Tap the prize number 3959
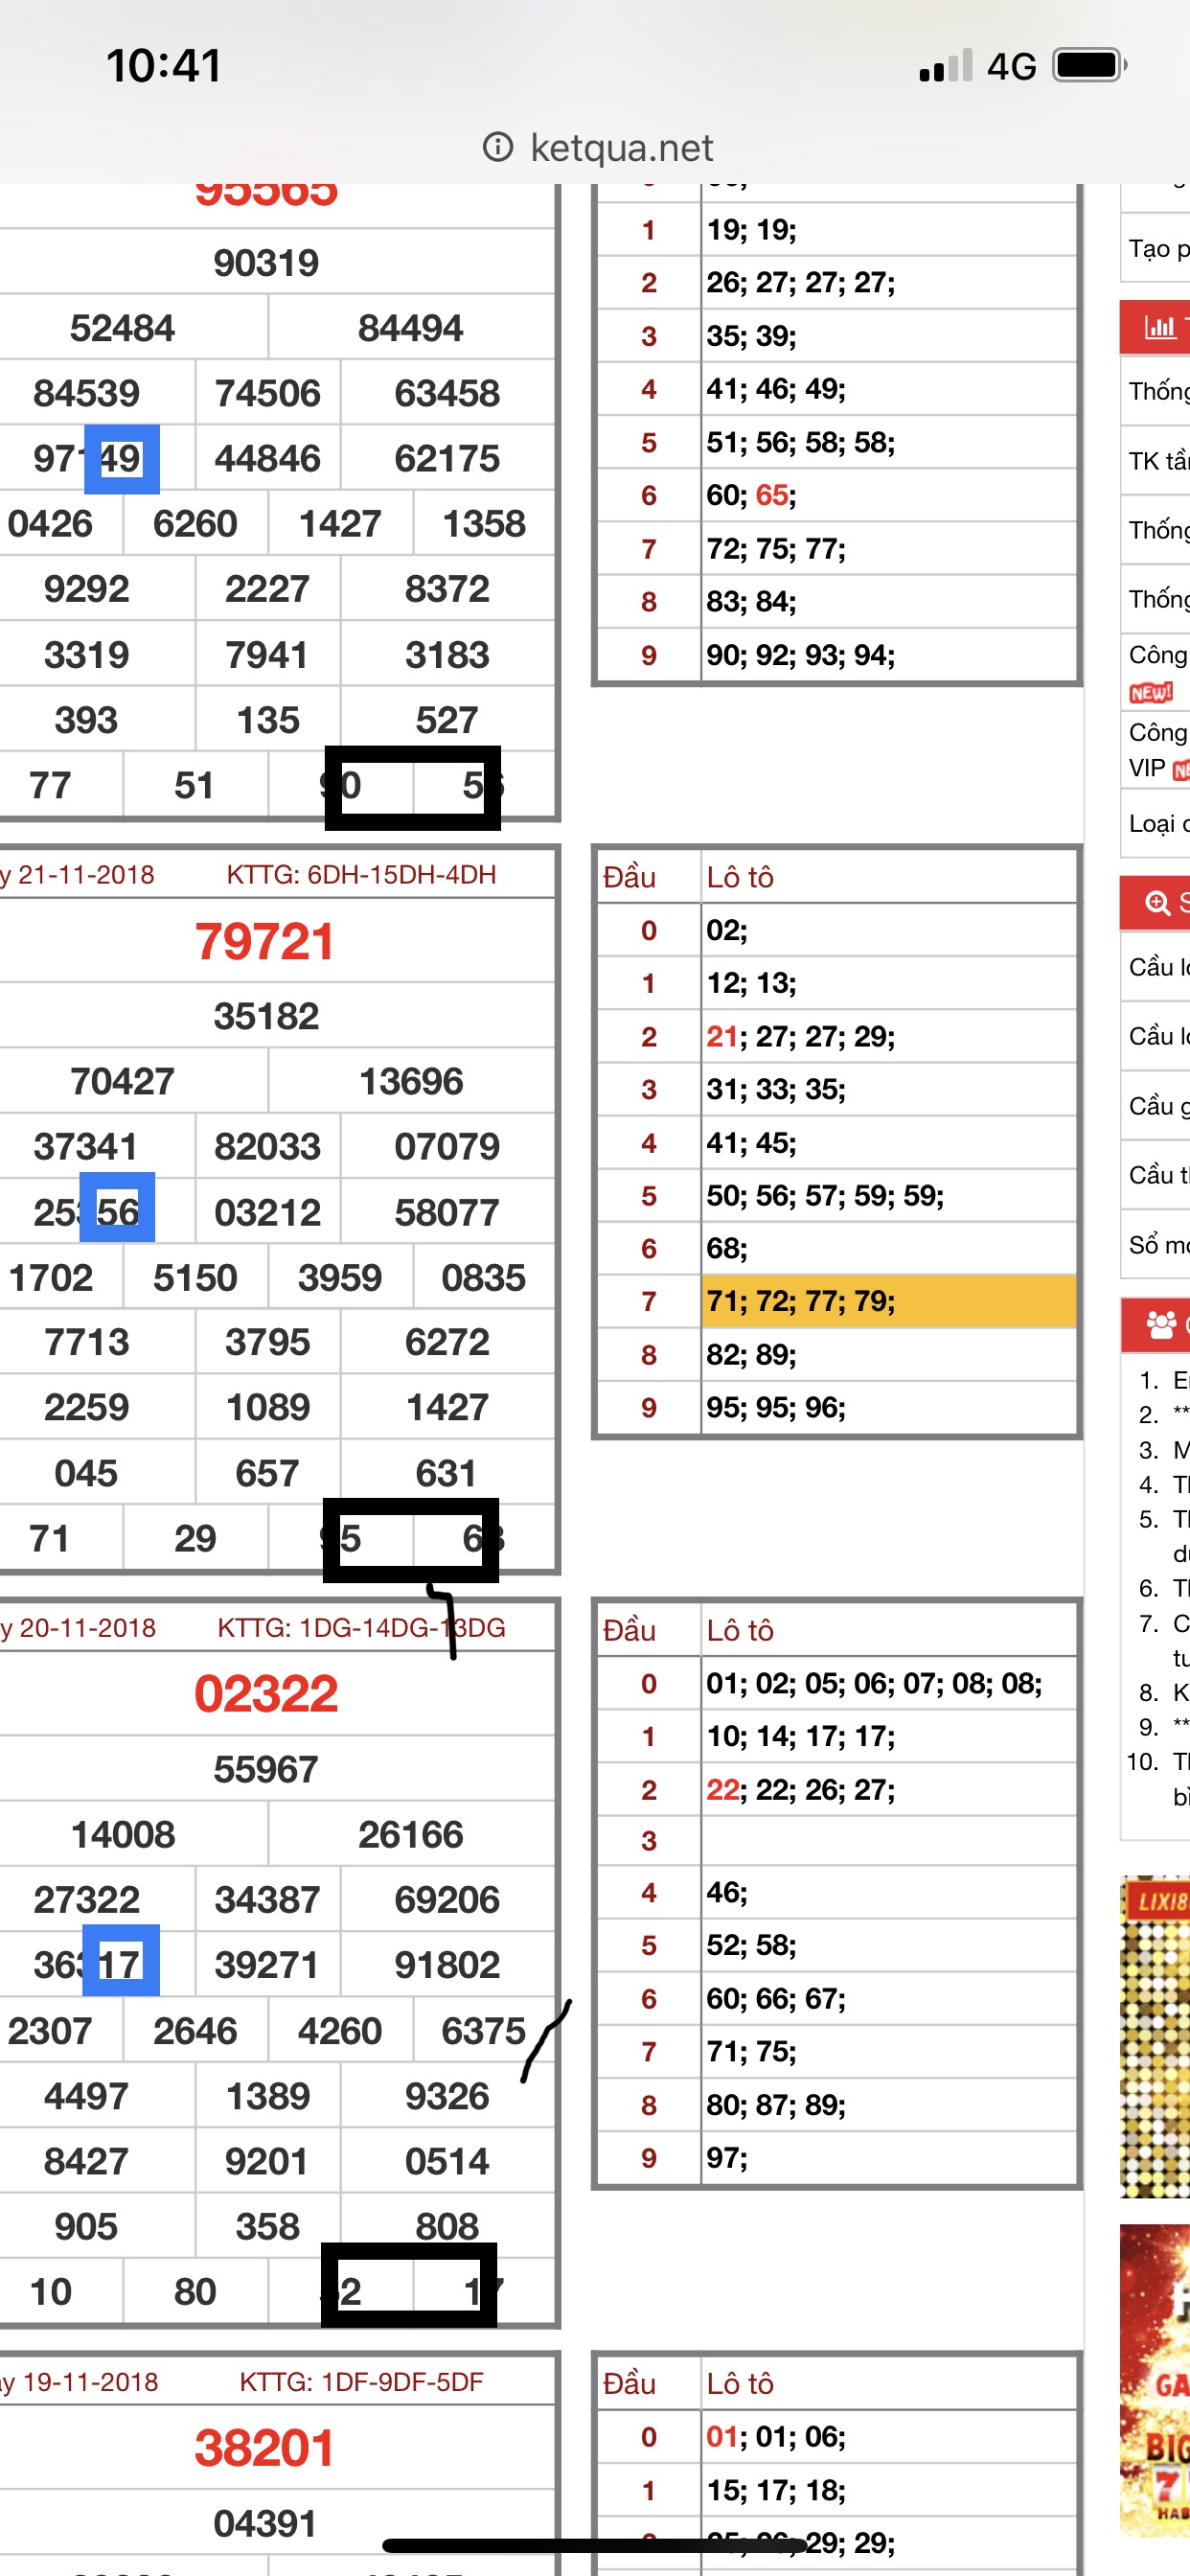Viewport: 1190px width, 2576px height. [340, 1278]
